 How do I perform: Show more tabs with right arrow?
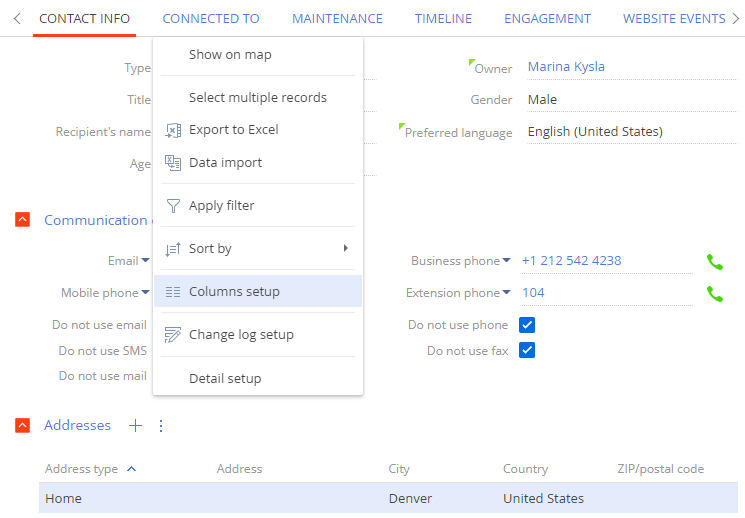point(735,19)
